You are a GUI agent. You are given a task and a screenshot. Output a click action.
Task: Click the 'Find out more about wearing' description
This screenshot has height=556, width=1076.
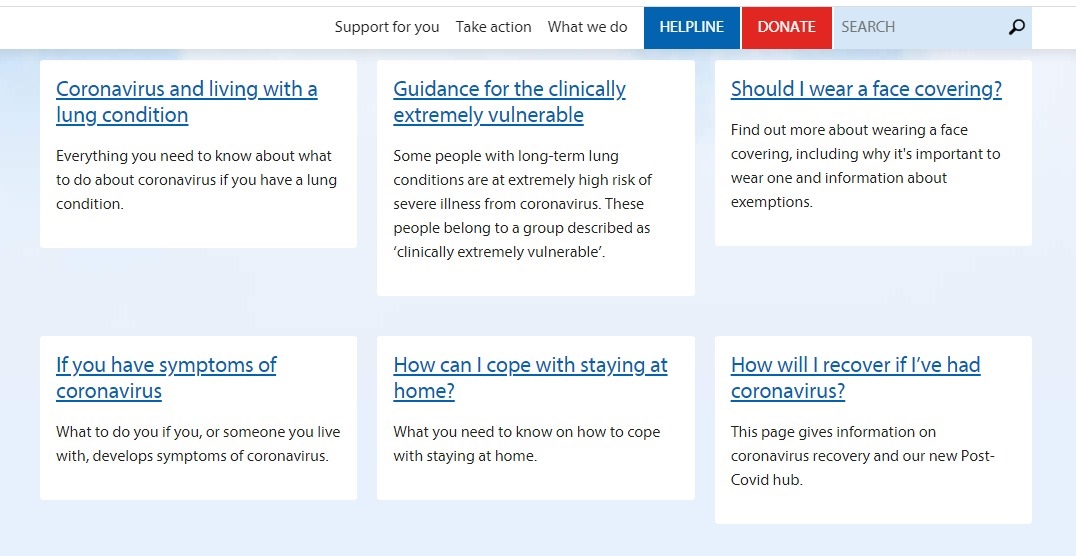865,166
